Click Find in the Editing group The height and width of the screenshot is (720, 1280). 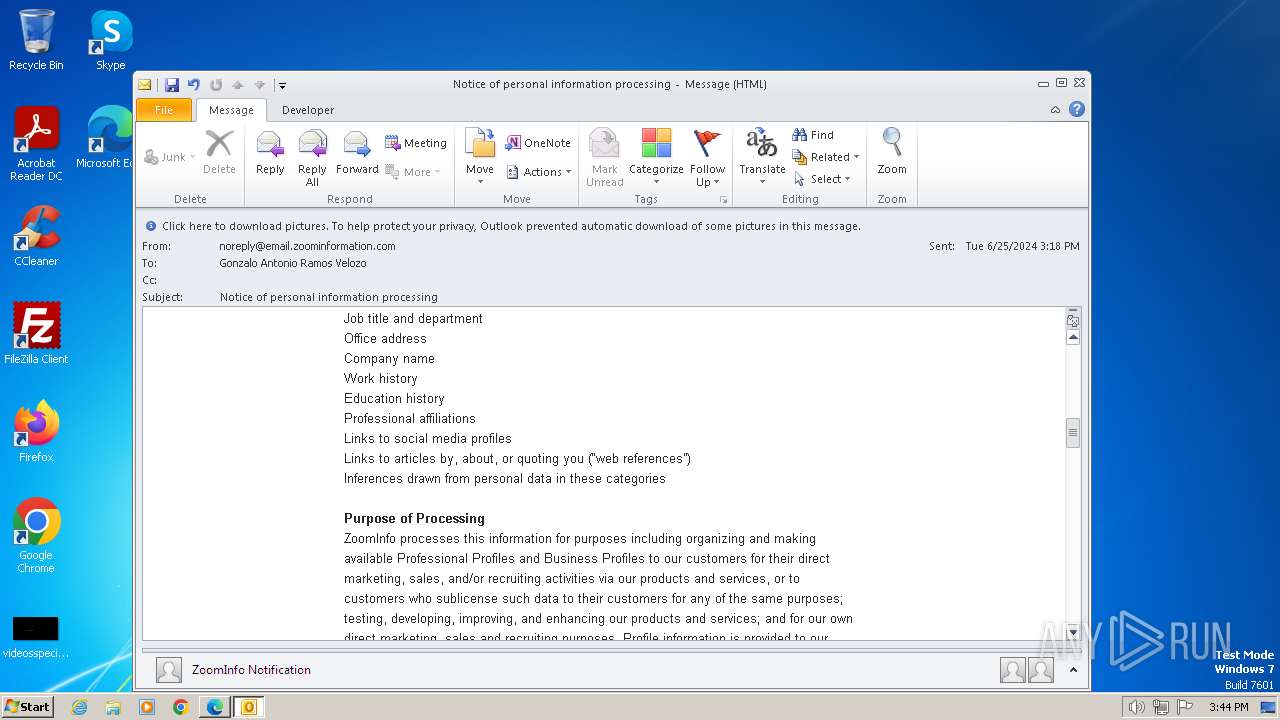tap(813, 135)
